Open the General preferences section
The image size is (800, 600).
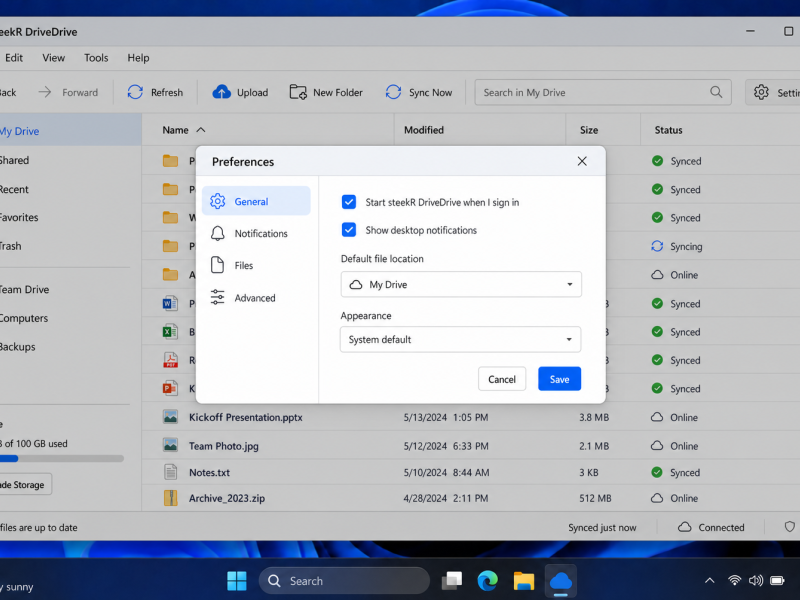[256, 201]
